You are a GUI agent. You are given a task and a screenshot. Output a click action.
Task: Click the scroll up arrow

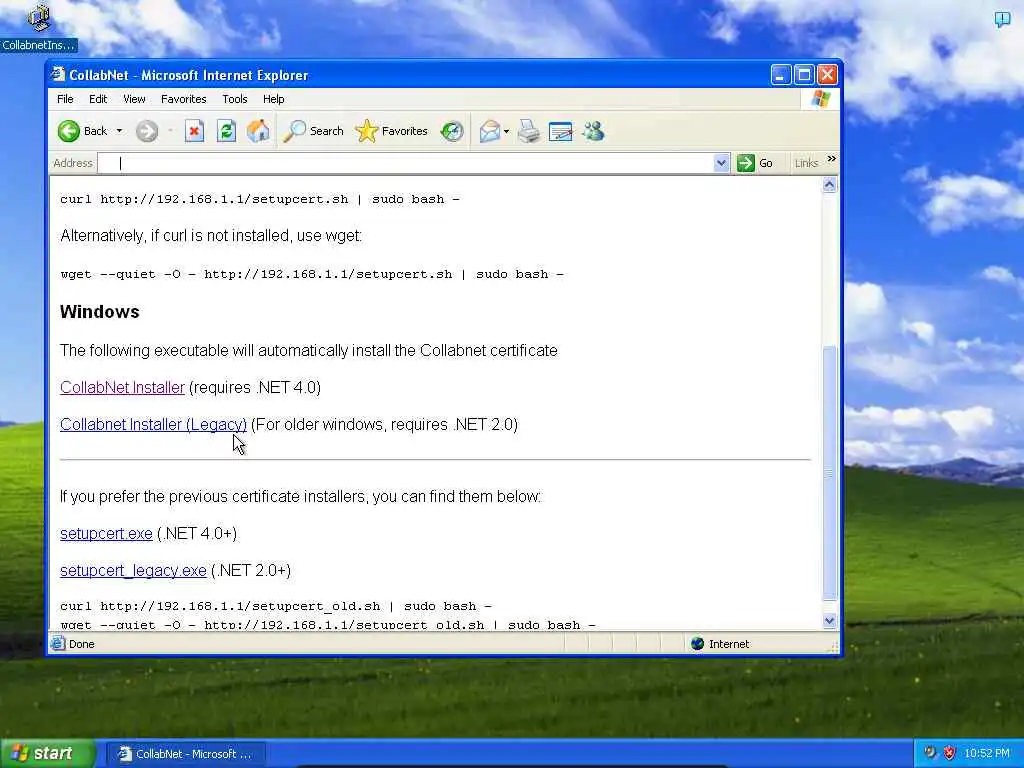(x=829, y=185)
